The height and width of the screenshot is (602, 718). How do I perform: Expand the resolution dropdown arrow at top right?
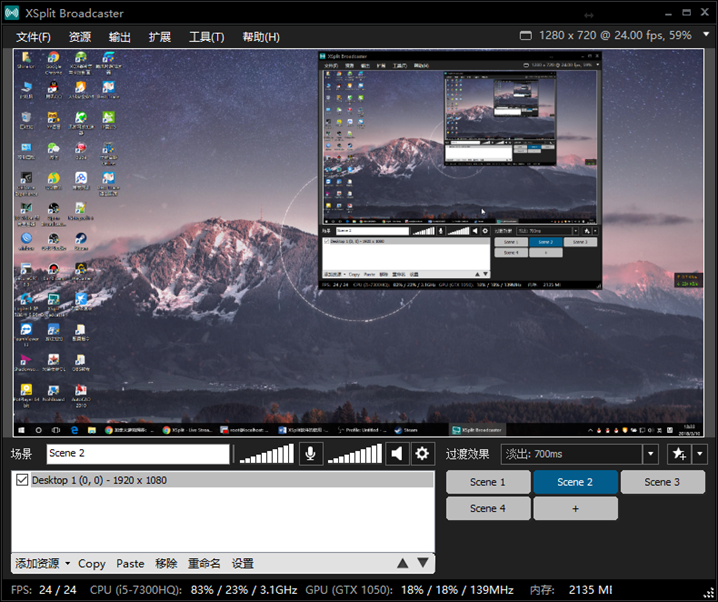point(706,34)
